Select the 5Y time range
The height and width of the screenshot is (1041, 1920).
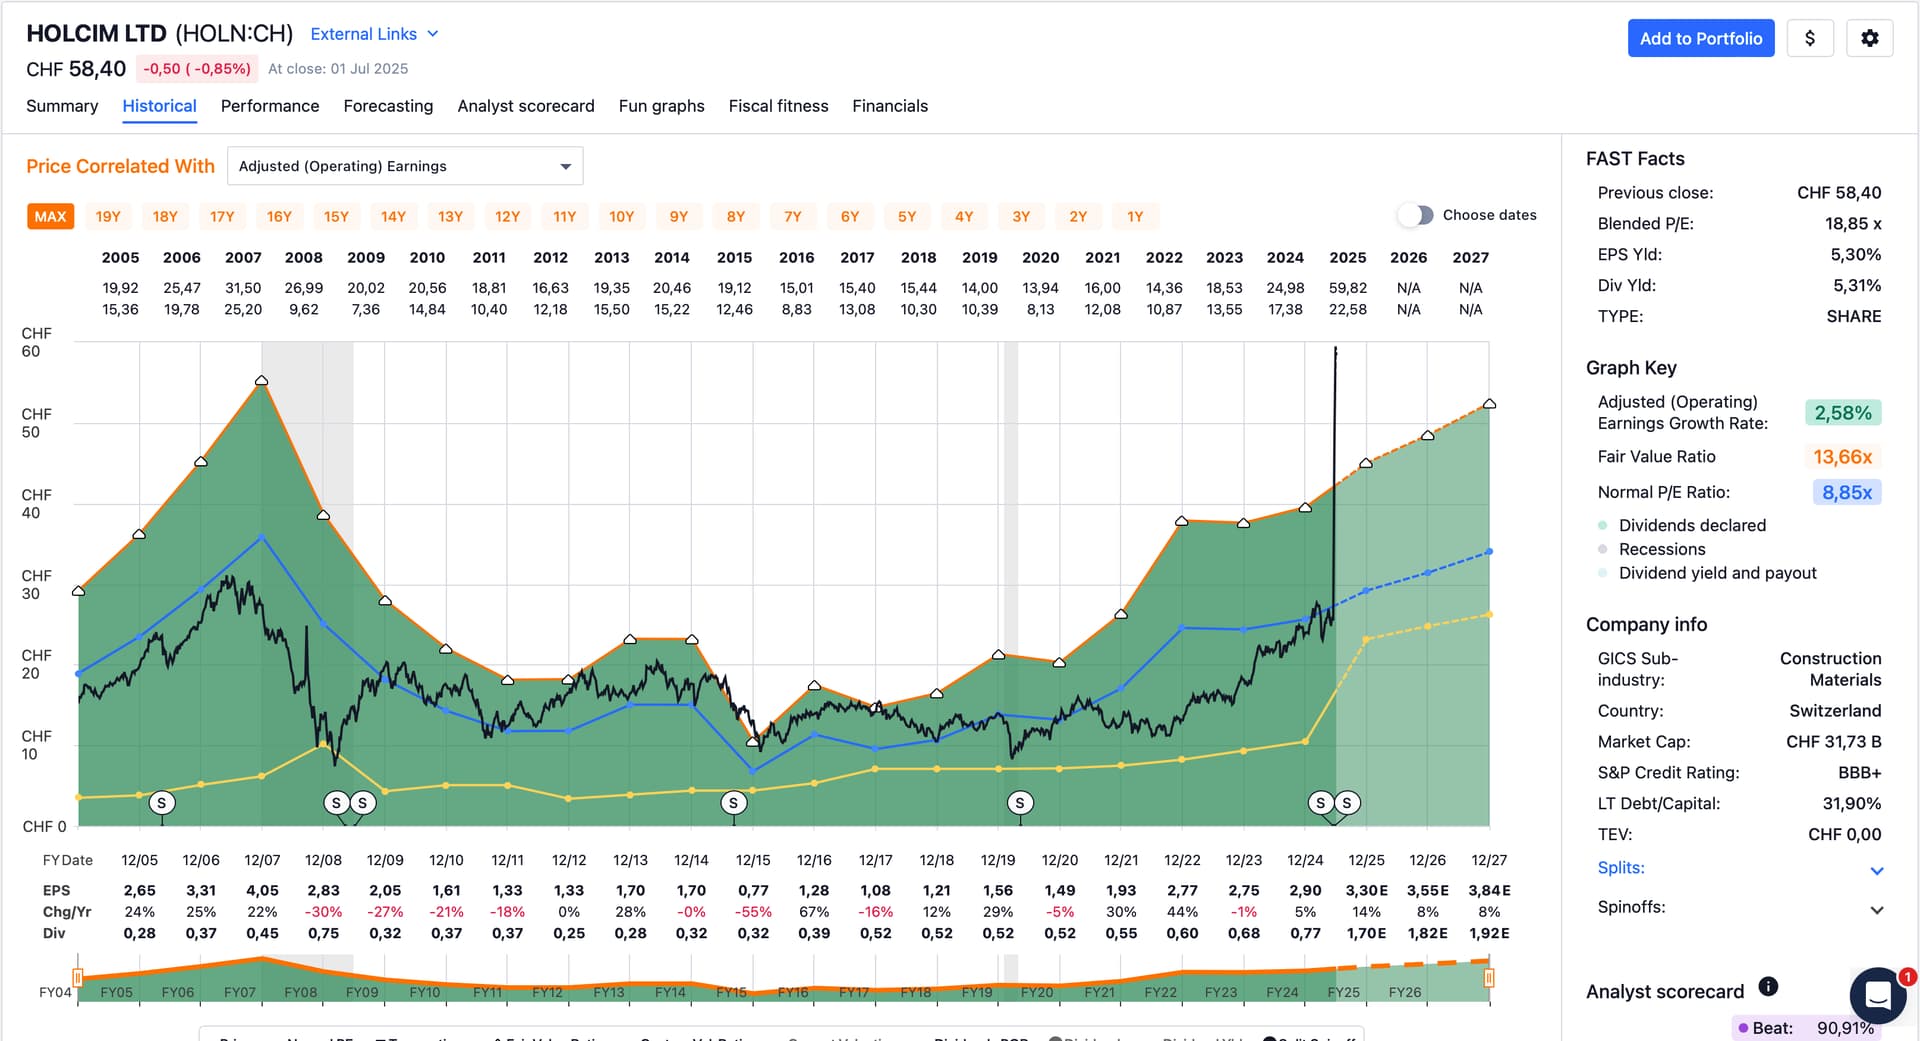pyautogui.click(x=907, y=216)
